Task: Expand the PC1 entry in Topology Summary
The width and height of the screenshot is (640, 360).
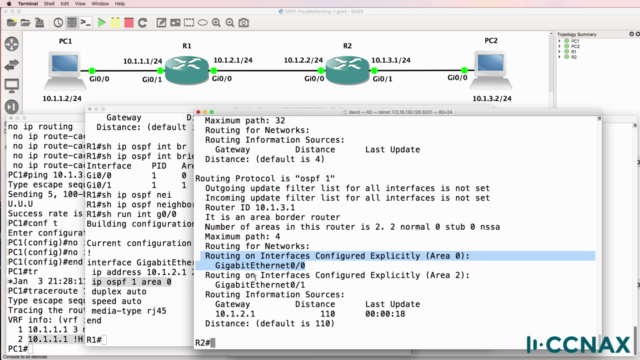Action: pyautogui.click(x=560, y=41)
